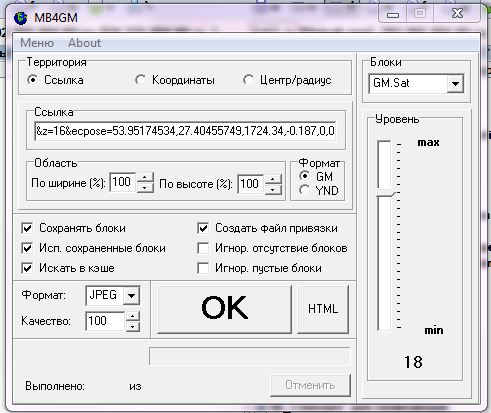
Task: Toggle the Сохранять блоки checkbox
Action: click(x=27, y=228)
